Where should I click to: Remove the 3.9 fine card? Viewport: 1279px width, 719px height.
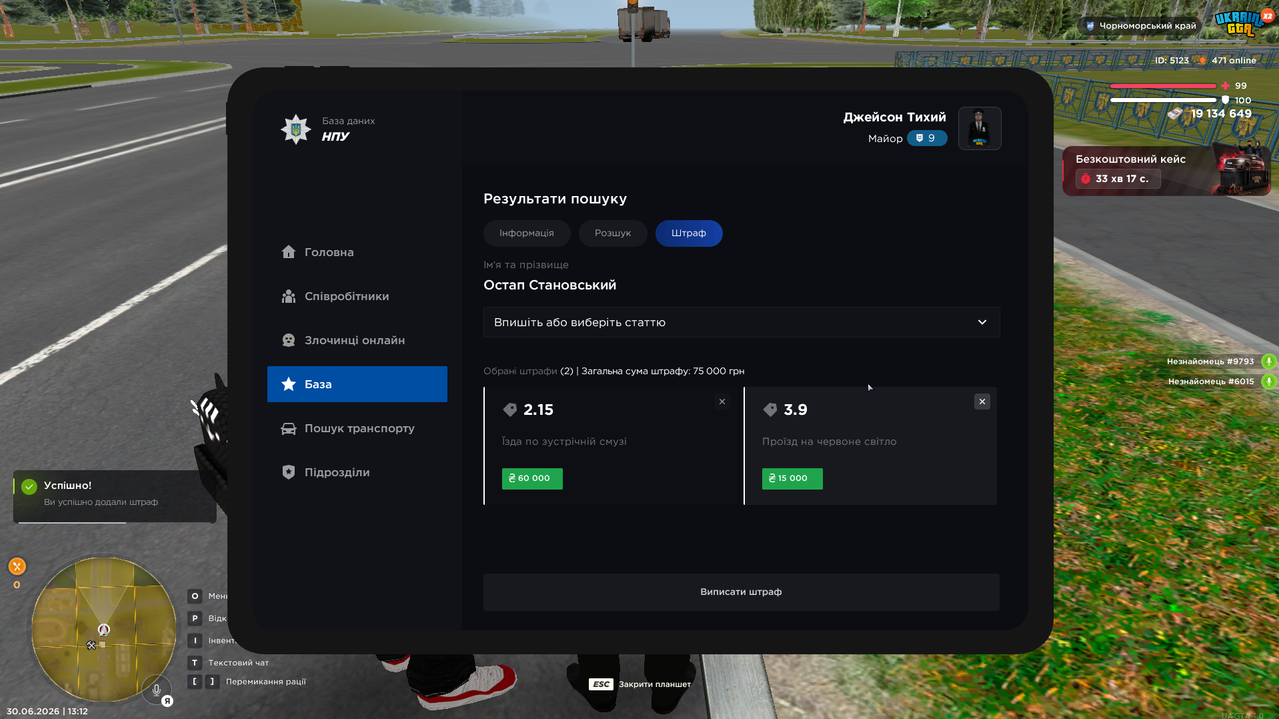tap(982, 401)
